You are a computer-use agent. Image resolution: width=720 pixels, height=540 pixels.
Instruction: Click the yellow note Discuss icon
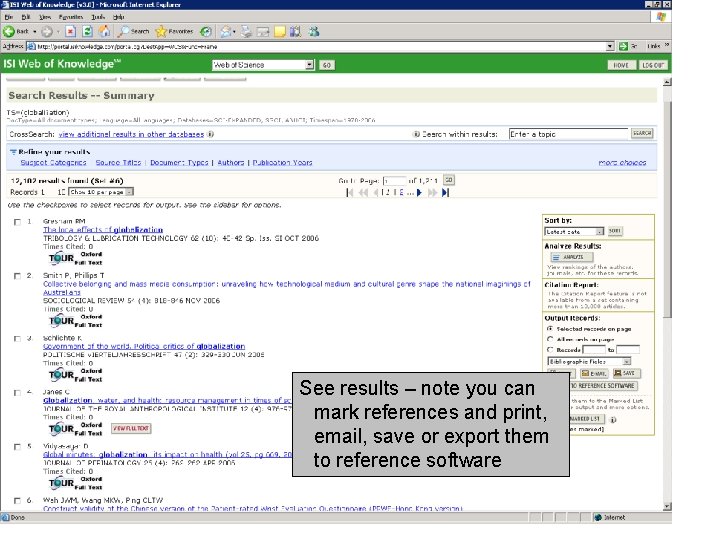(279, 31)
